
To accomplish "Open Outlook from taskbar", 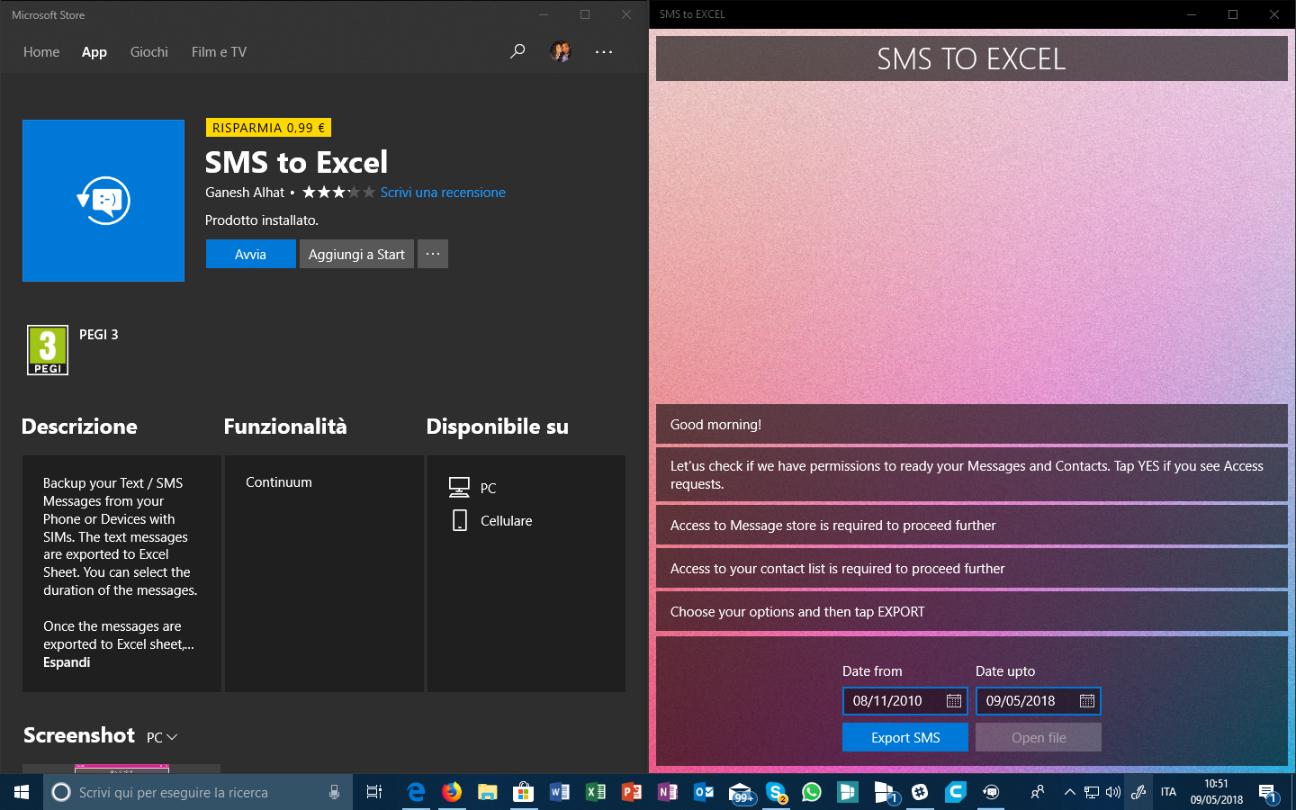I will [x=704, y=792].
